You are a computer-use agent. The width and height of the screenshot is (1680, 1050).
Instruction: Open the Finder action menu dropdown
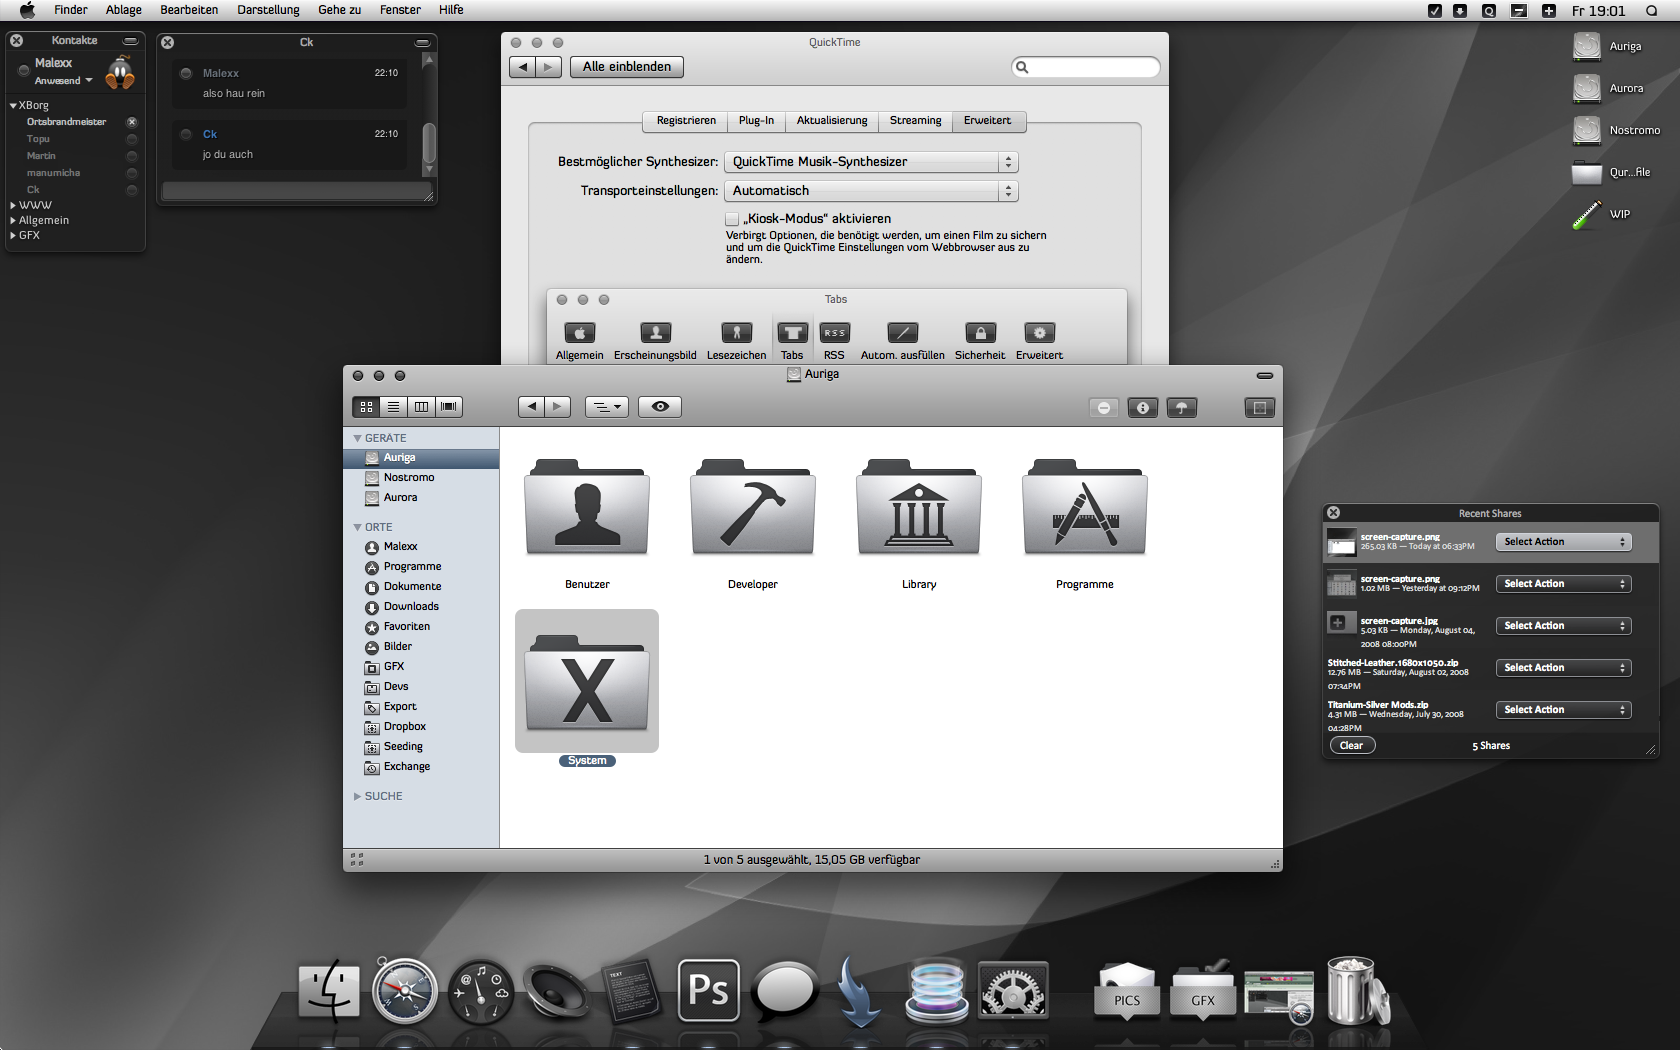pos(606,407)
